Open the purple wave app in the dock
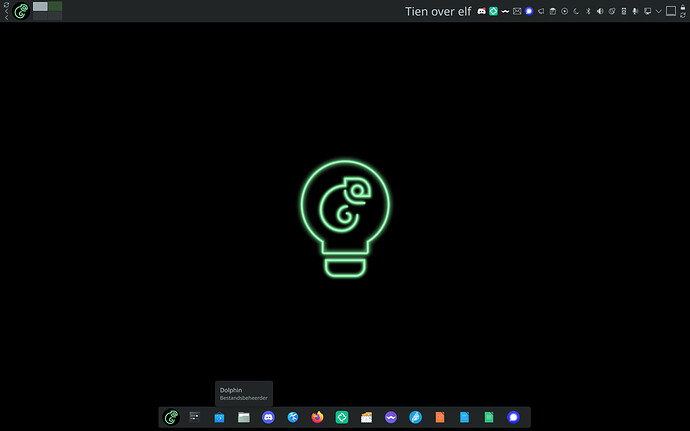Image resolution: width=690 pixels, height=431 pixels. click(391, 417)
